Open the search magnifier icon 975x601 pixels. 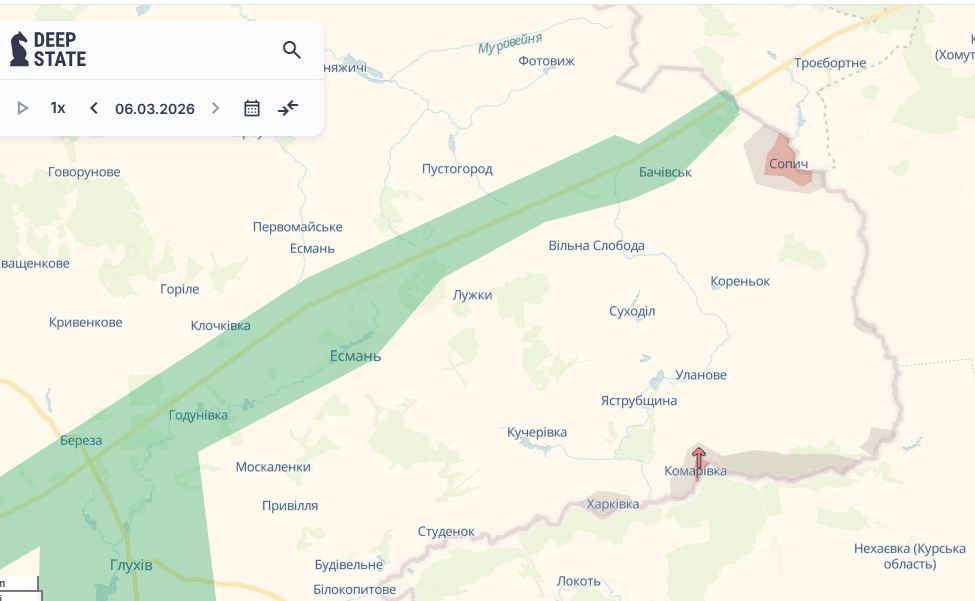tap(291, 50)
